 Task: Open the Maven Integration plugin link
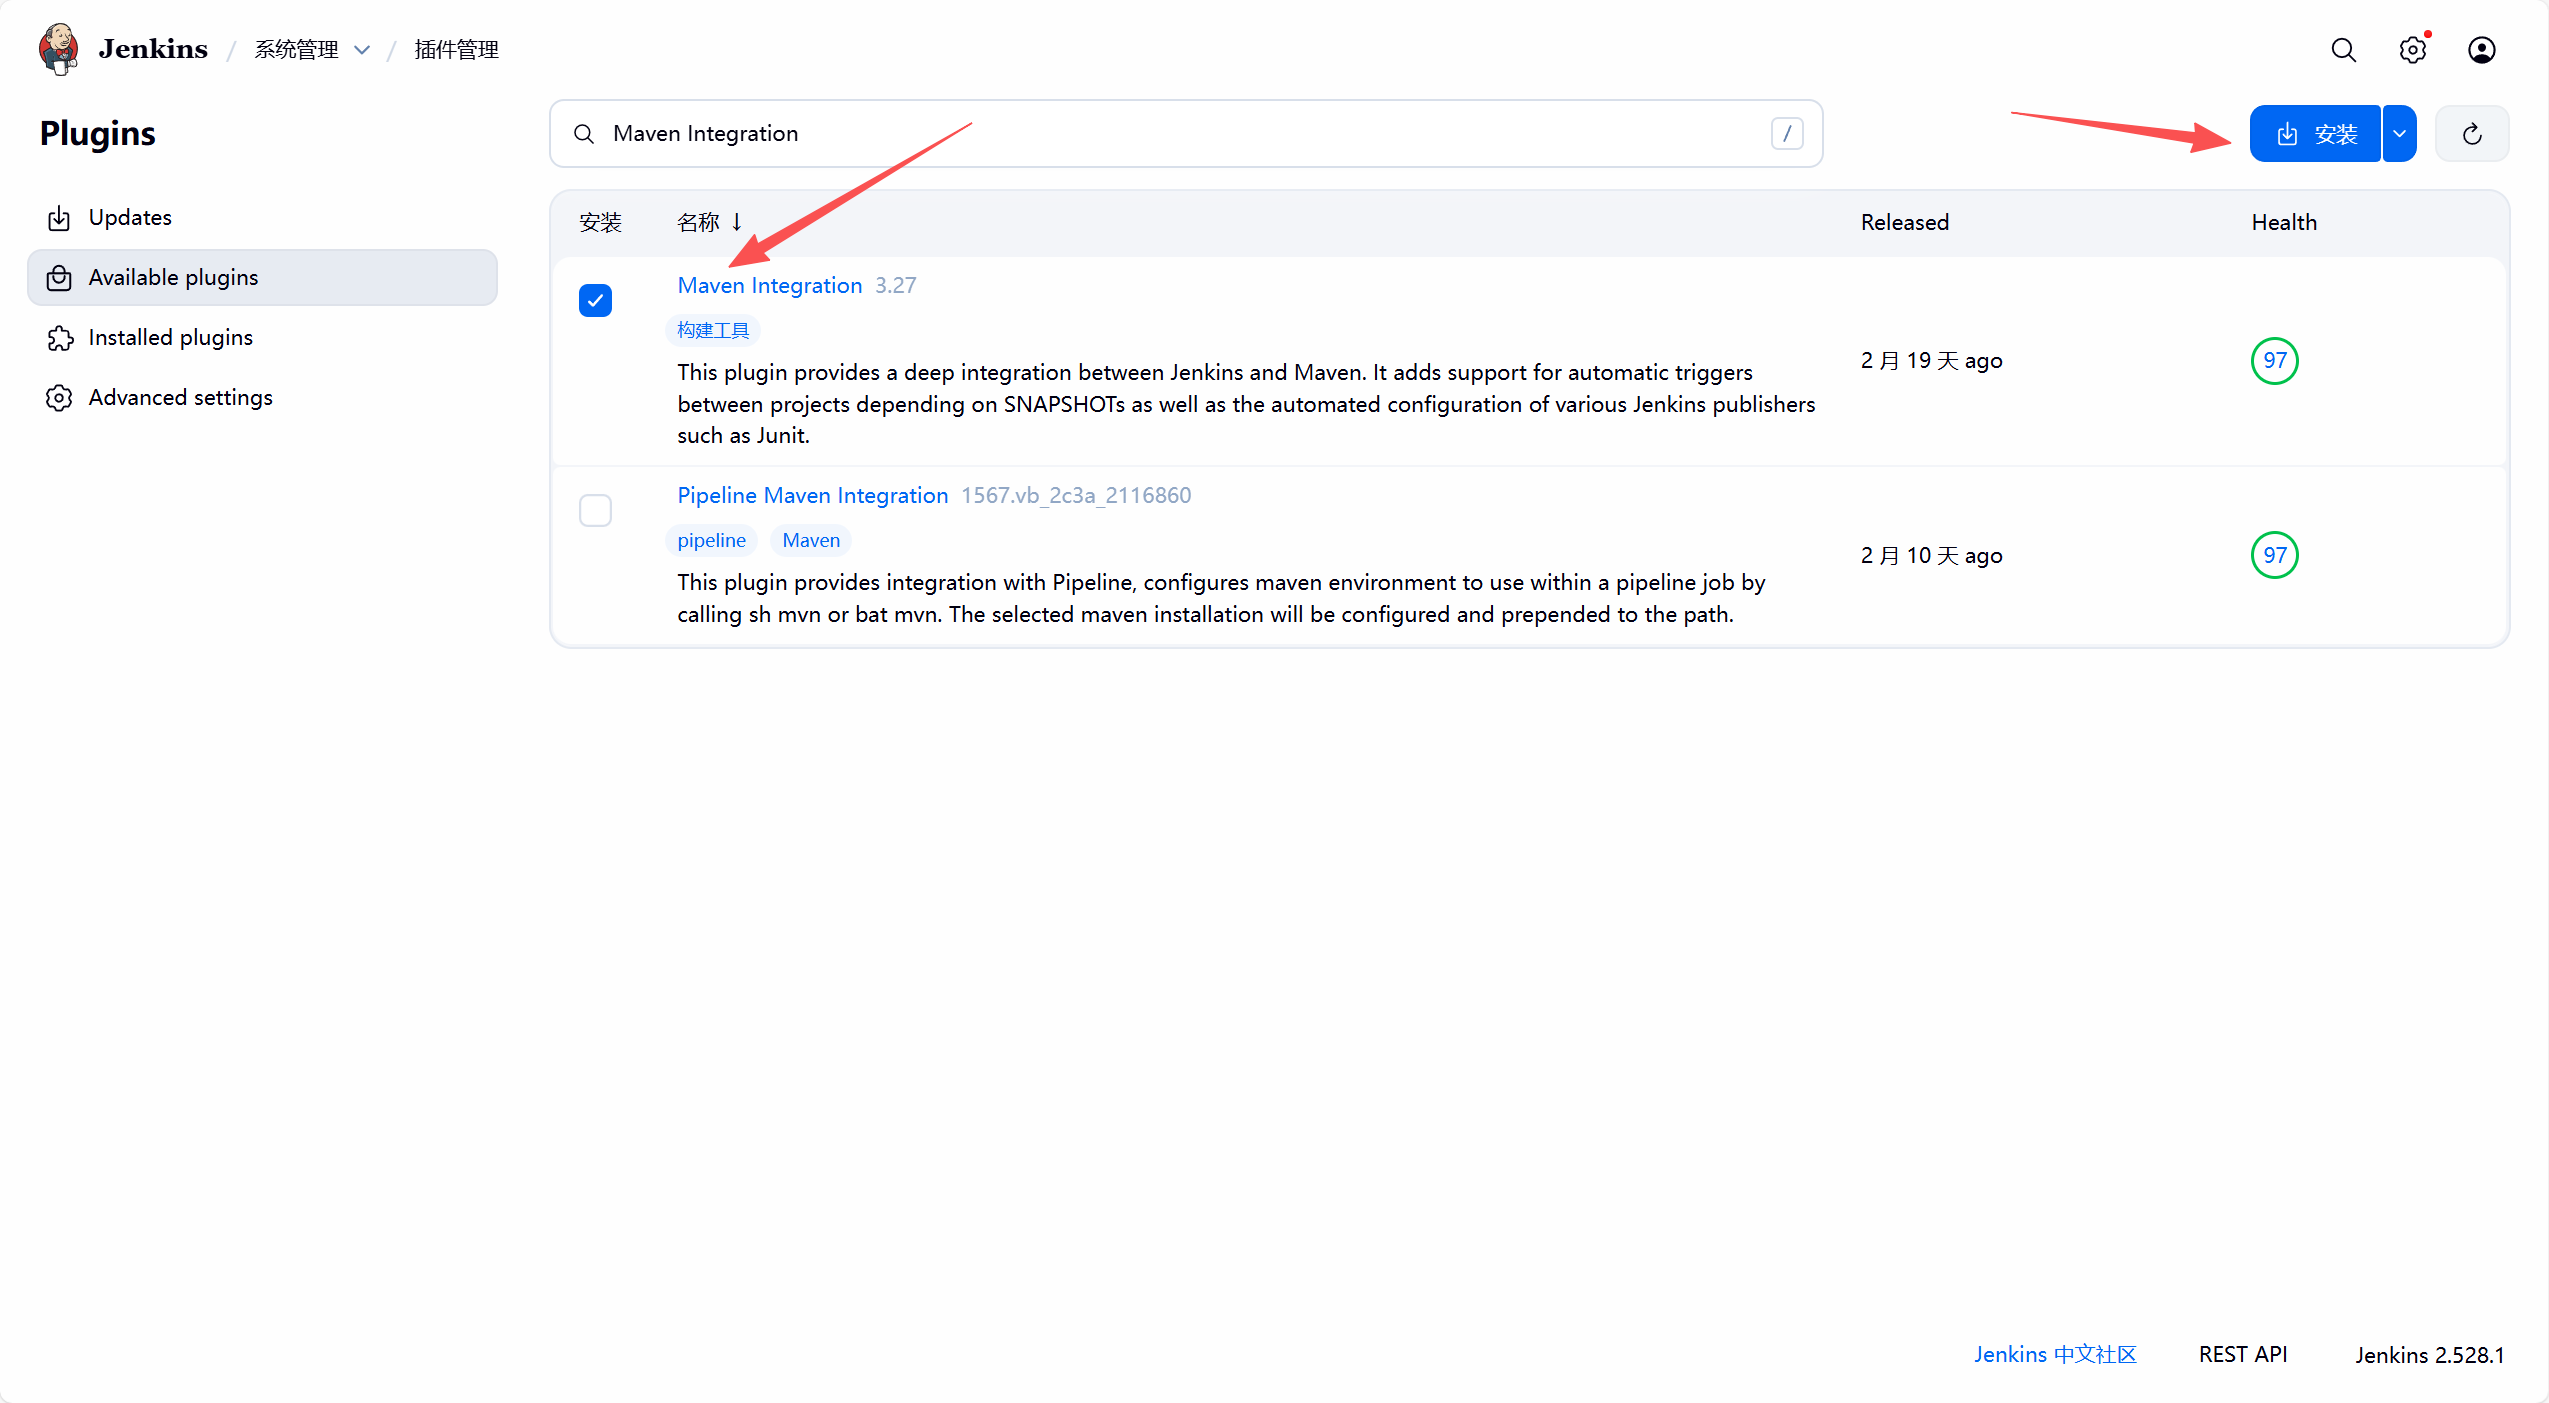[769, 285]
